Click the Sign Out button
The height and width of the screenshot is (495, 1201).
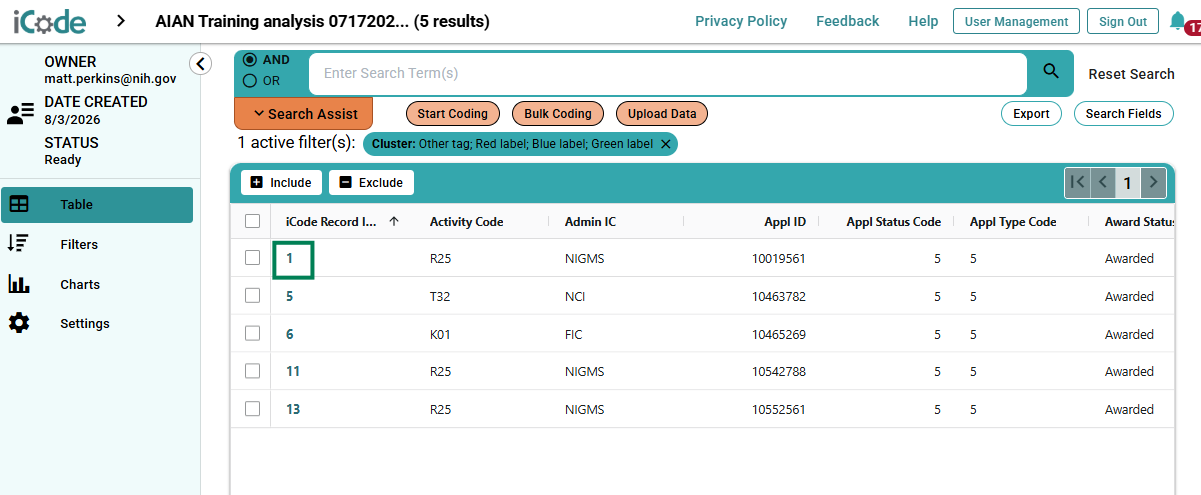(x=1123, y=21)
